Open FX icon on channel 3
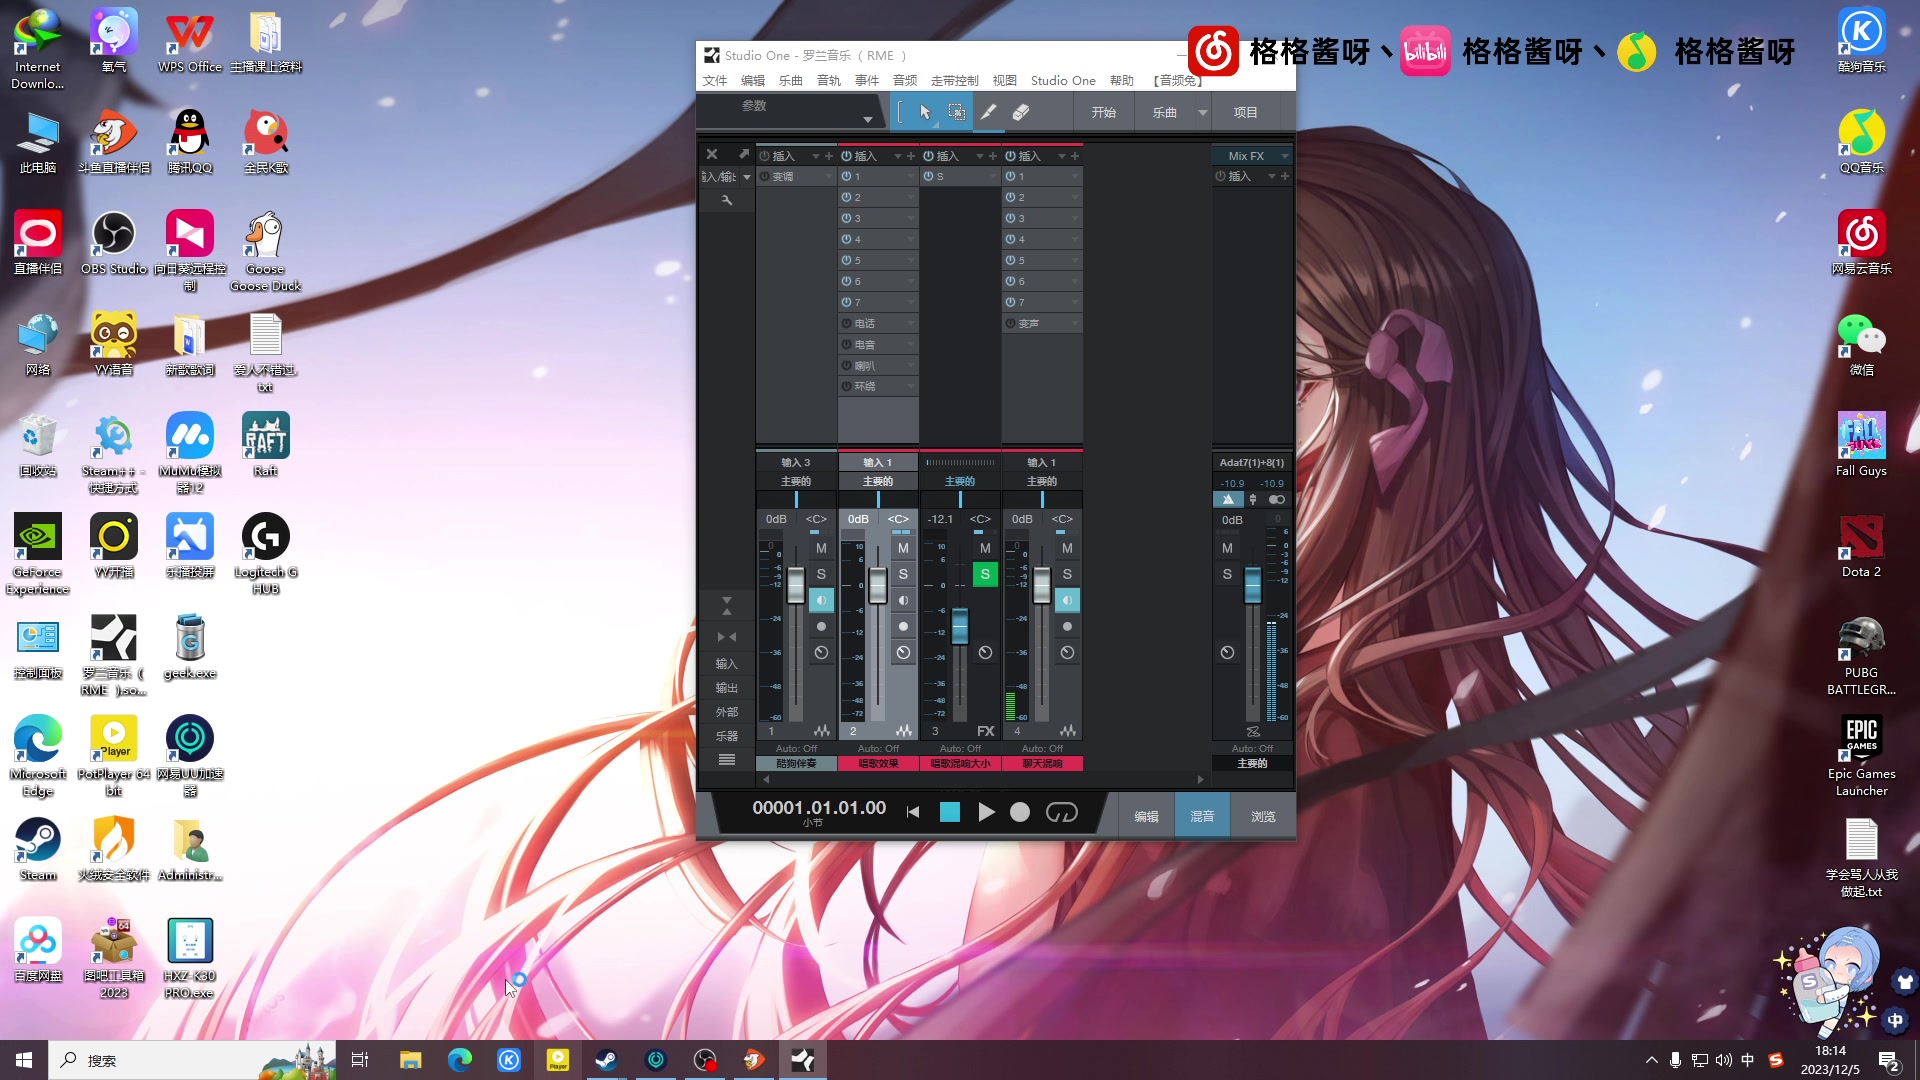The image size is (1920, 1080). point(986,731)
